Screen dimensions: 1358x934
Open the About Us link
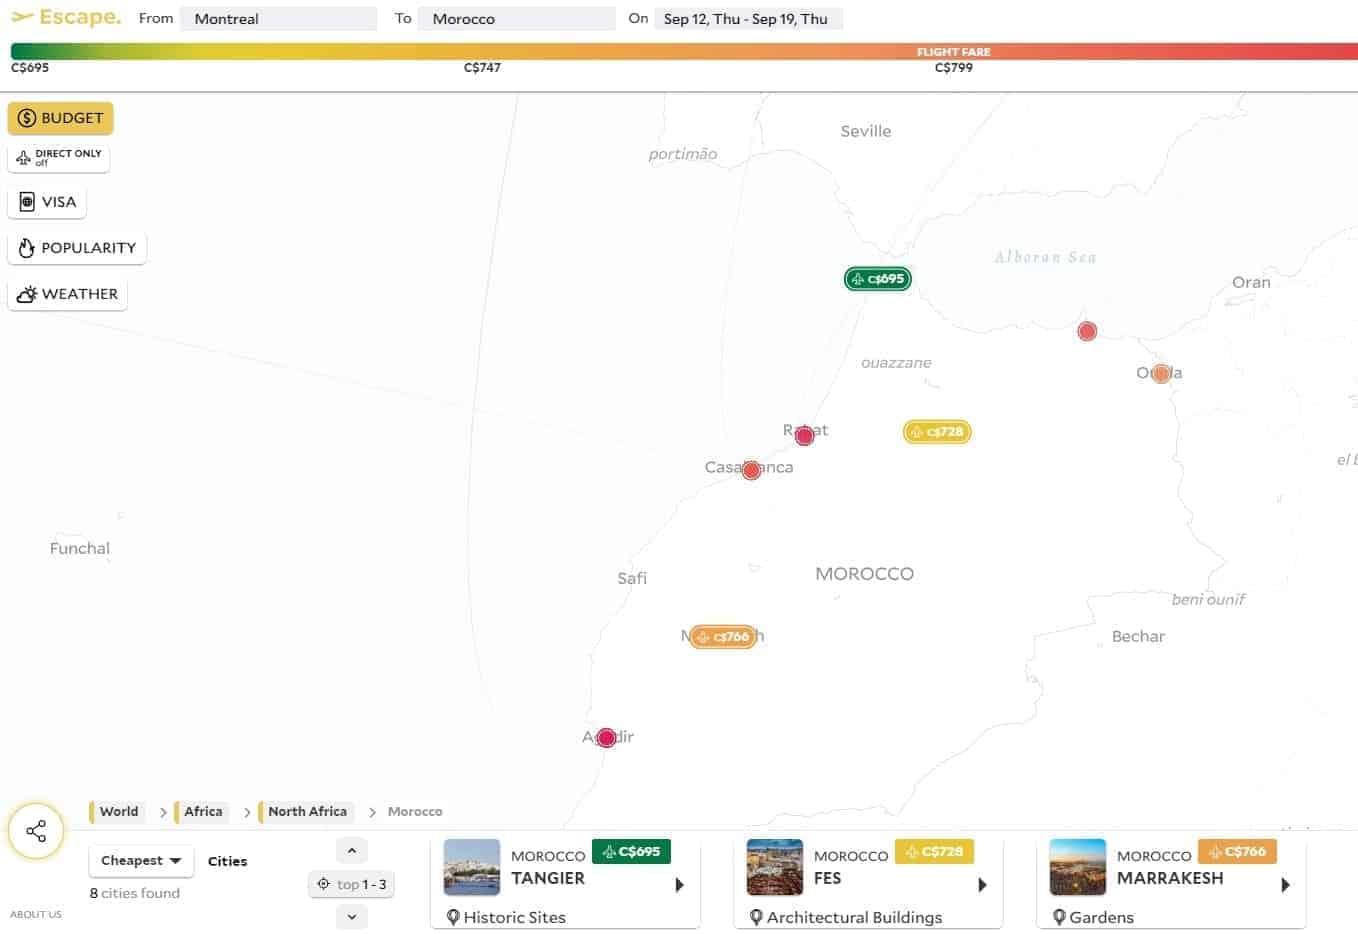36,914
